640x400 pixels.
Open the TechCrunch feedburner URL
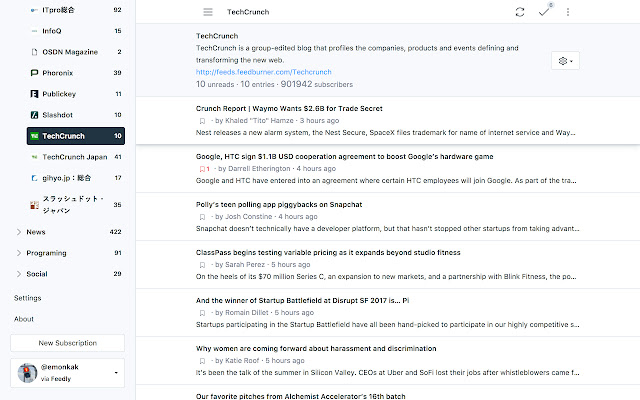pos(263,72)
